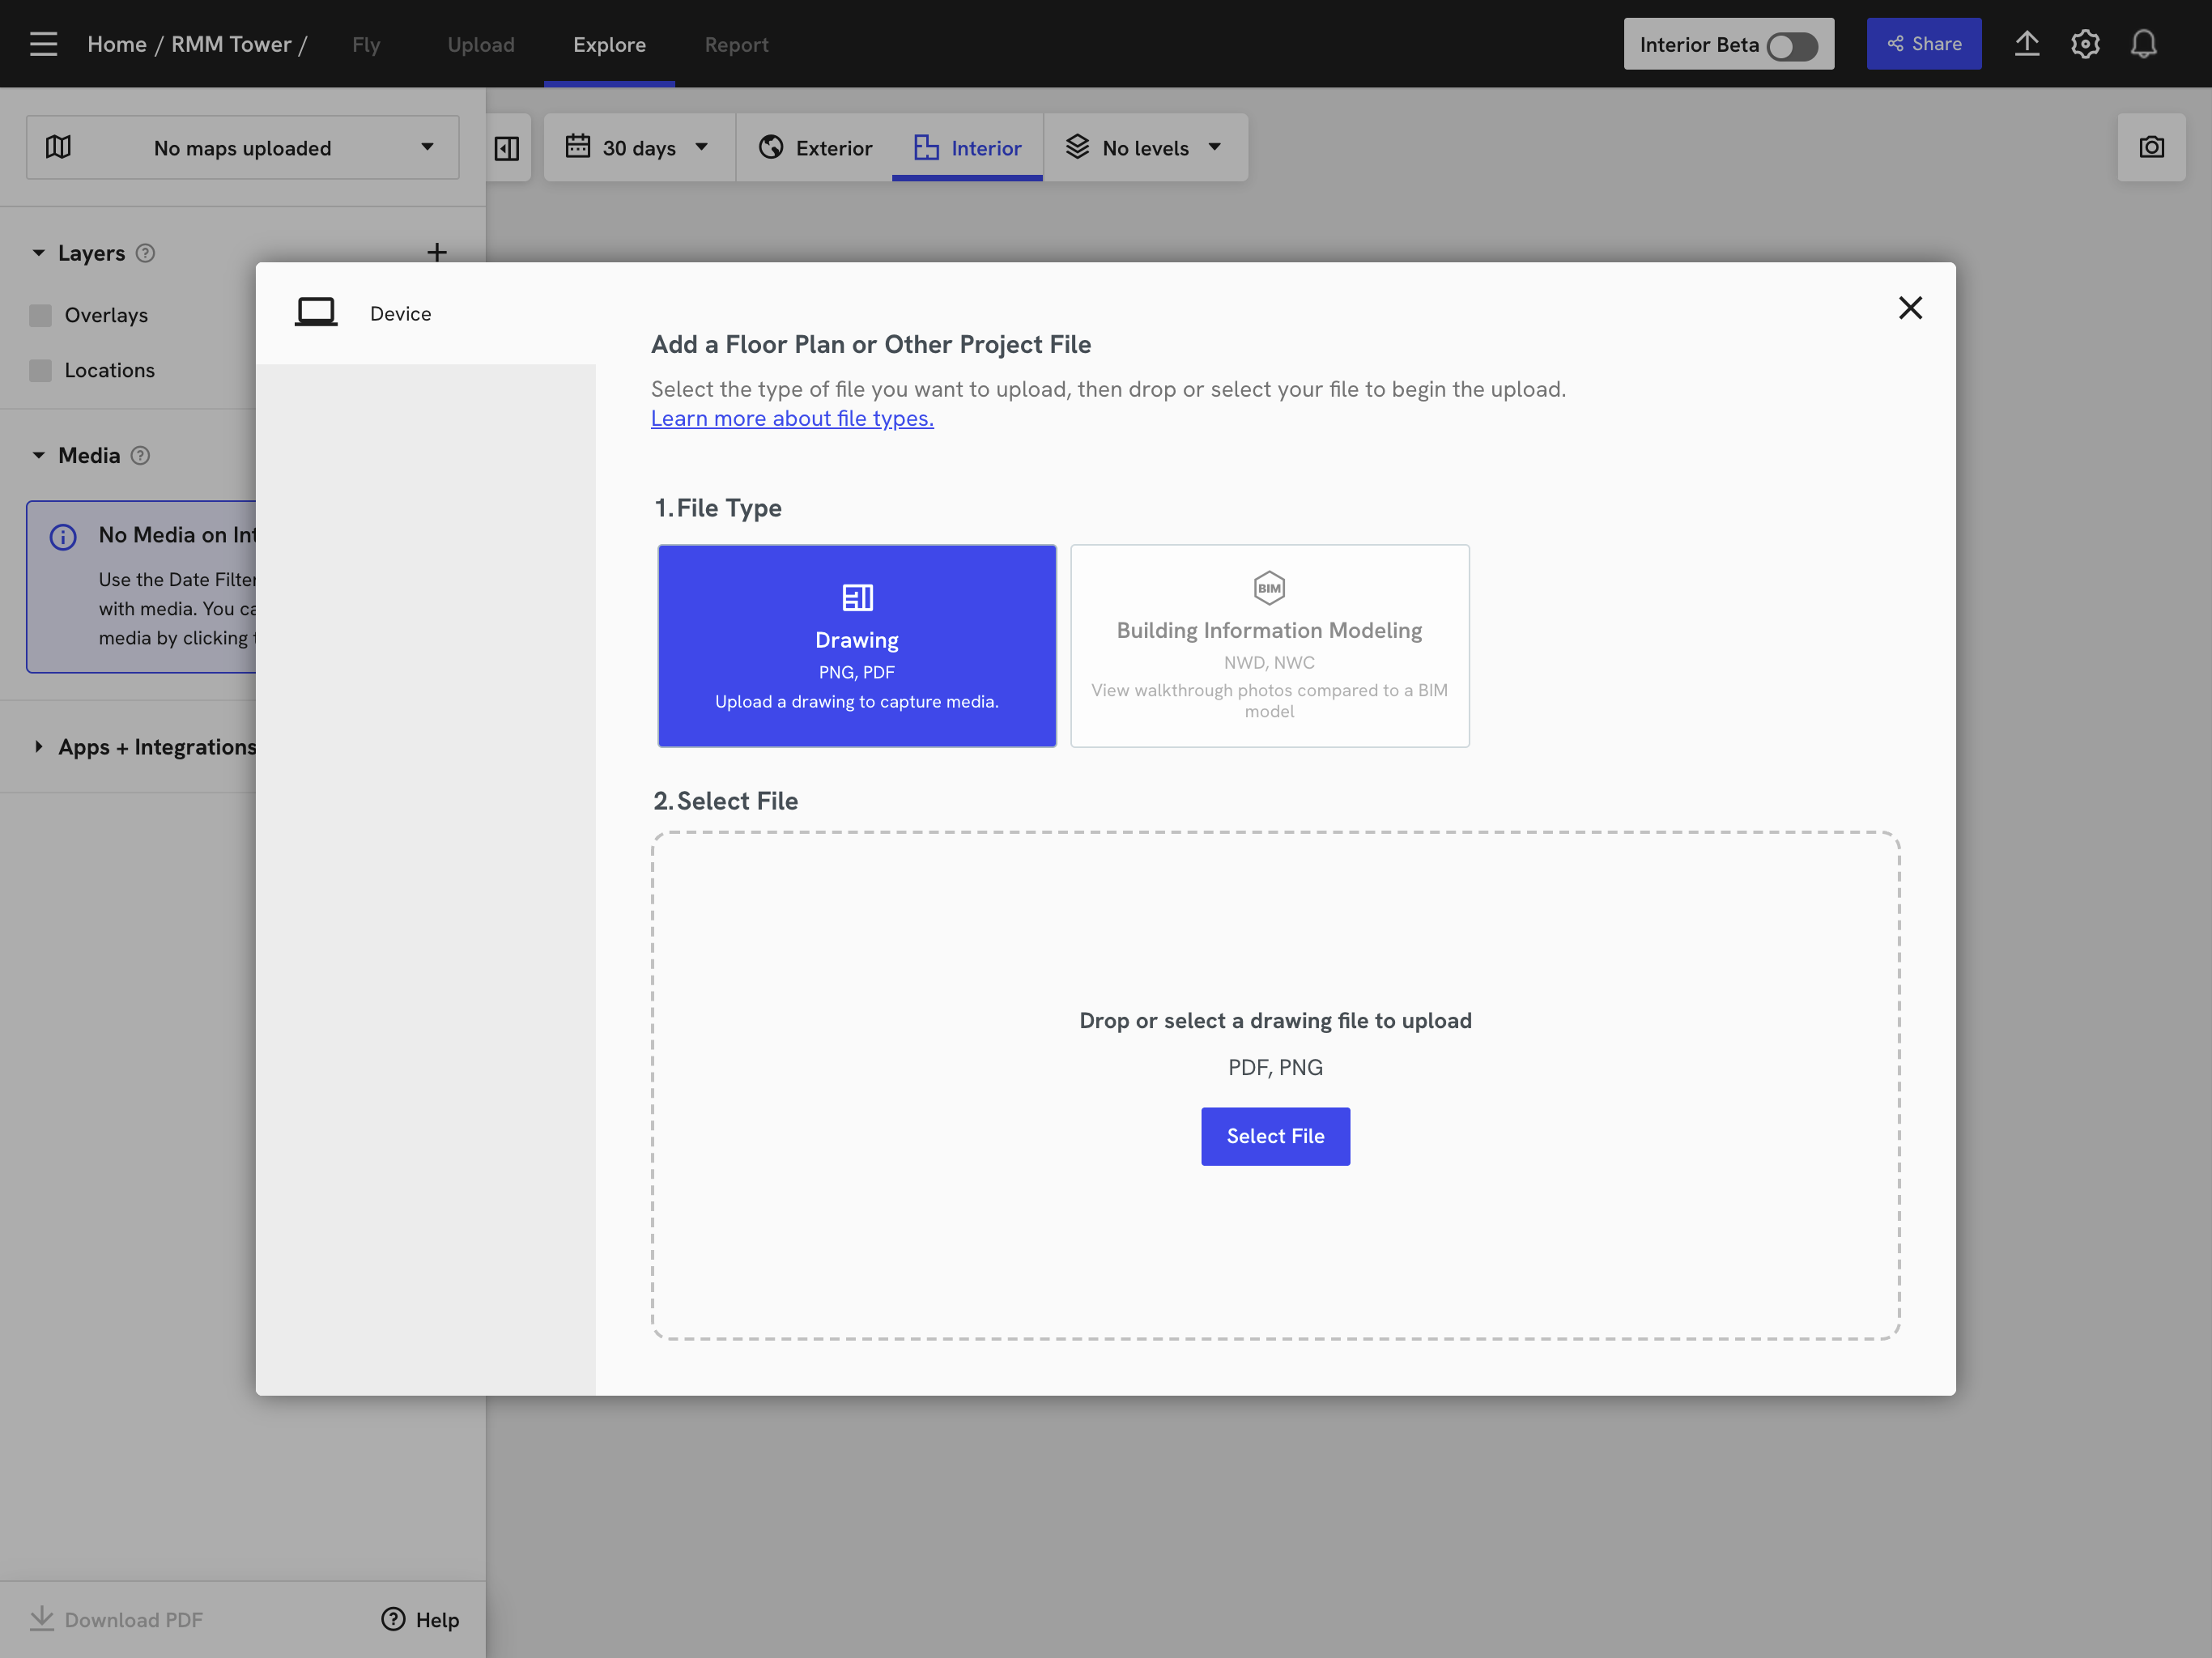Check the Locations checkbox
2212x1658 pixels.
coord(41,371)
